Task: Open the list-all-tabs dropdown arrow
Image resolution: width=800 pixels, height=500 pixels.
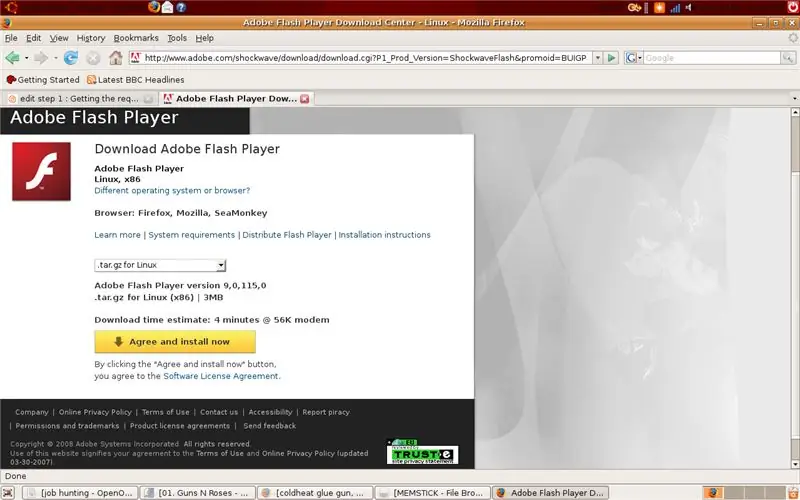Action: pos(794,98)
